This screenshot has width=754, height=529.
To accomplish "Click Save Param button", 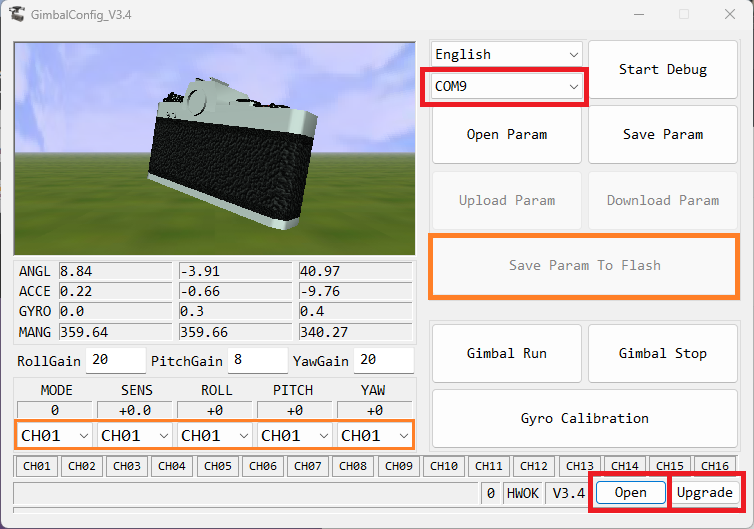I will point(662,134).
